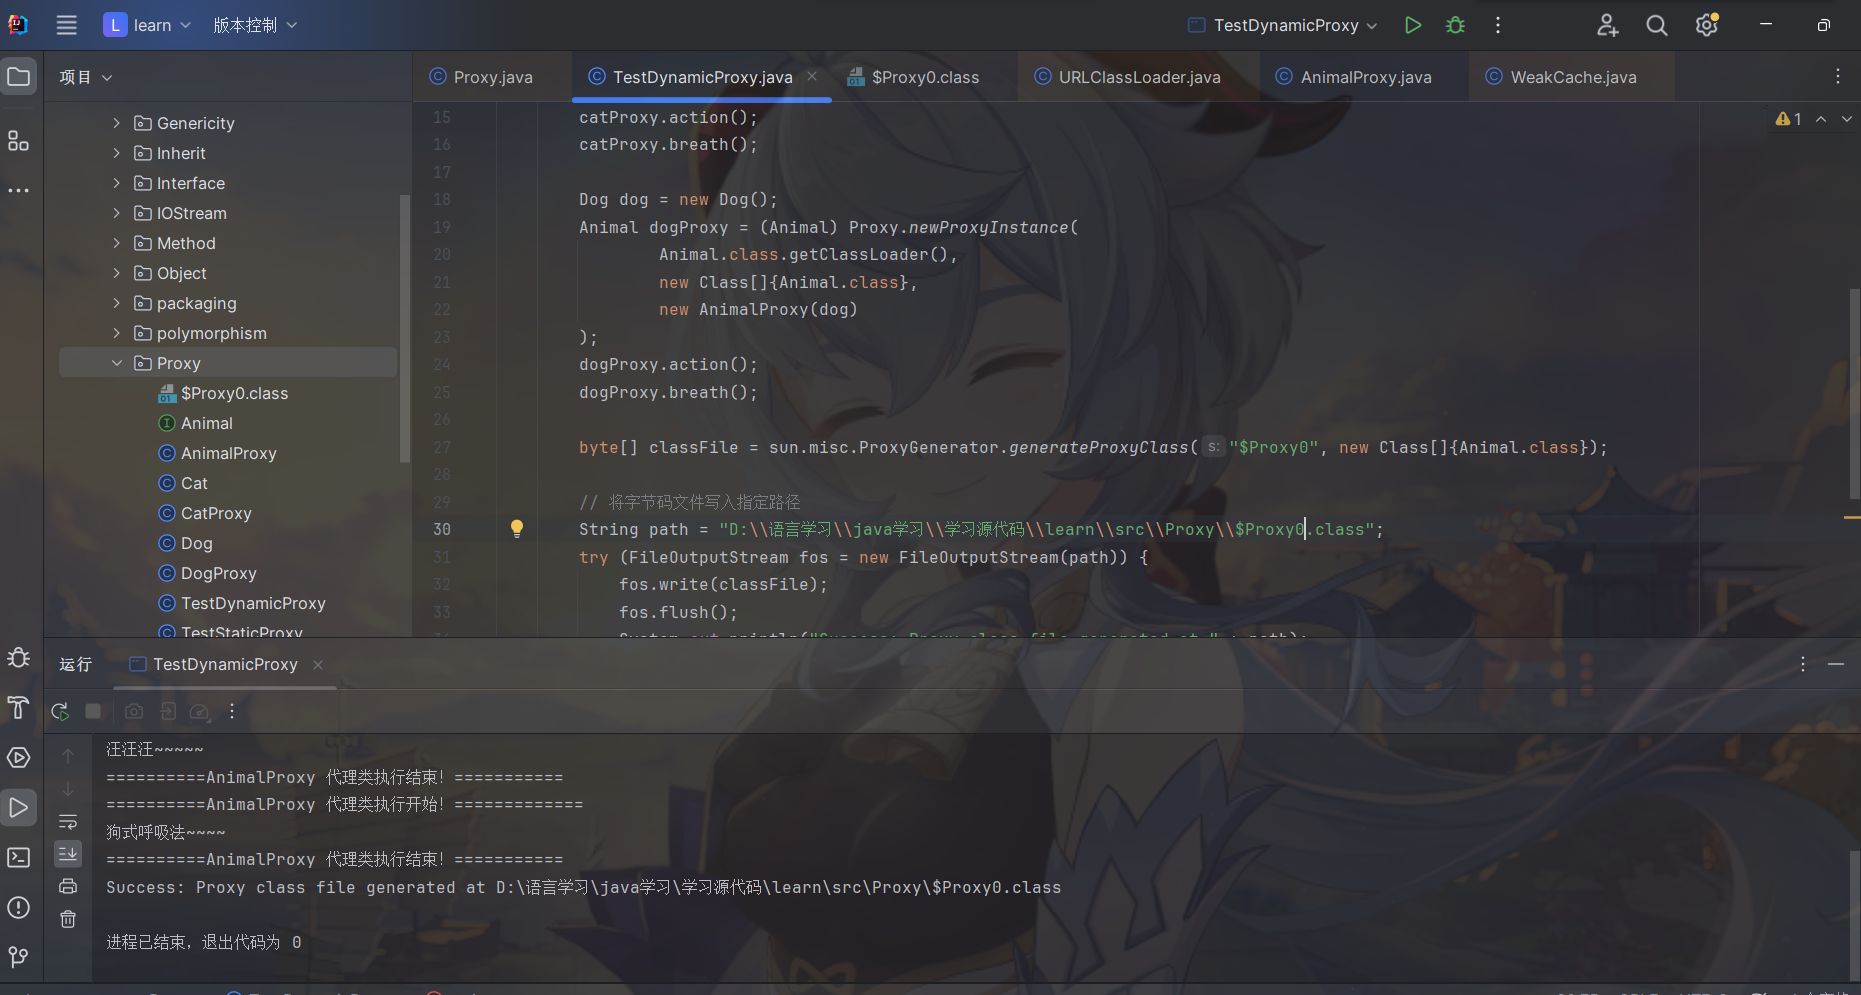The width and height of the screenshot is (1861, 995).
Task: Click the project tree vertical scrollbar
Action: [x=404, y=328]
